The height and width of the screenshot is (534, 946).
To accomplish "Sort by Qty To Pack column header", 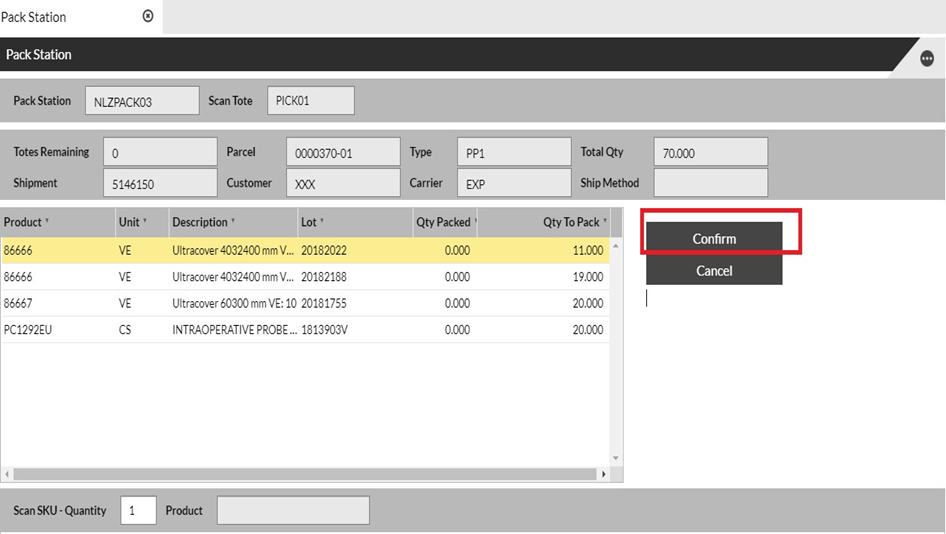I will (x=571, y=222).
